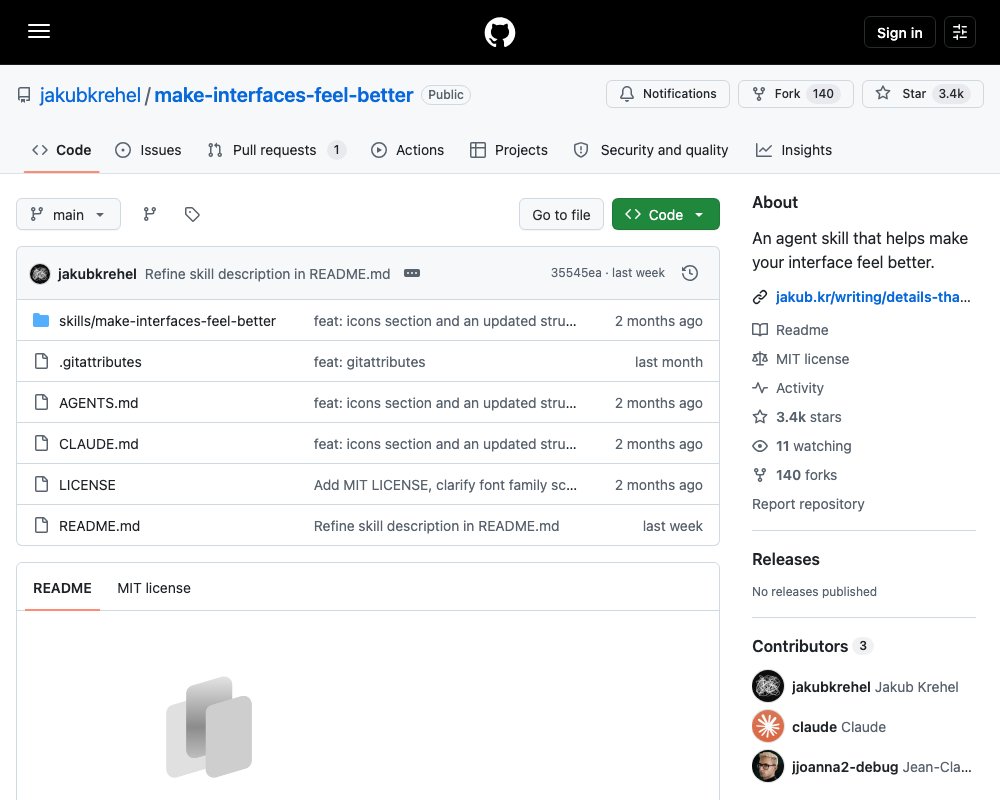Click jakubkrehel avatar in latest commit row
1000x800 pixels.
click(40, 274)
